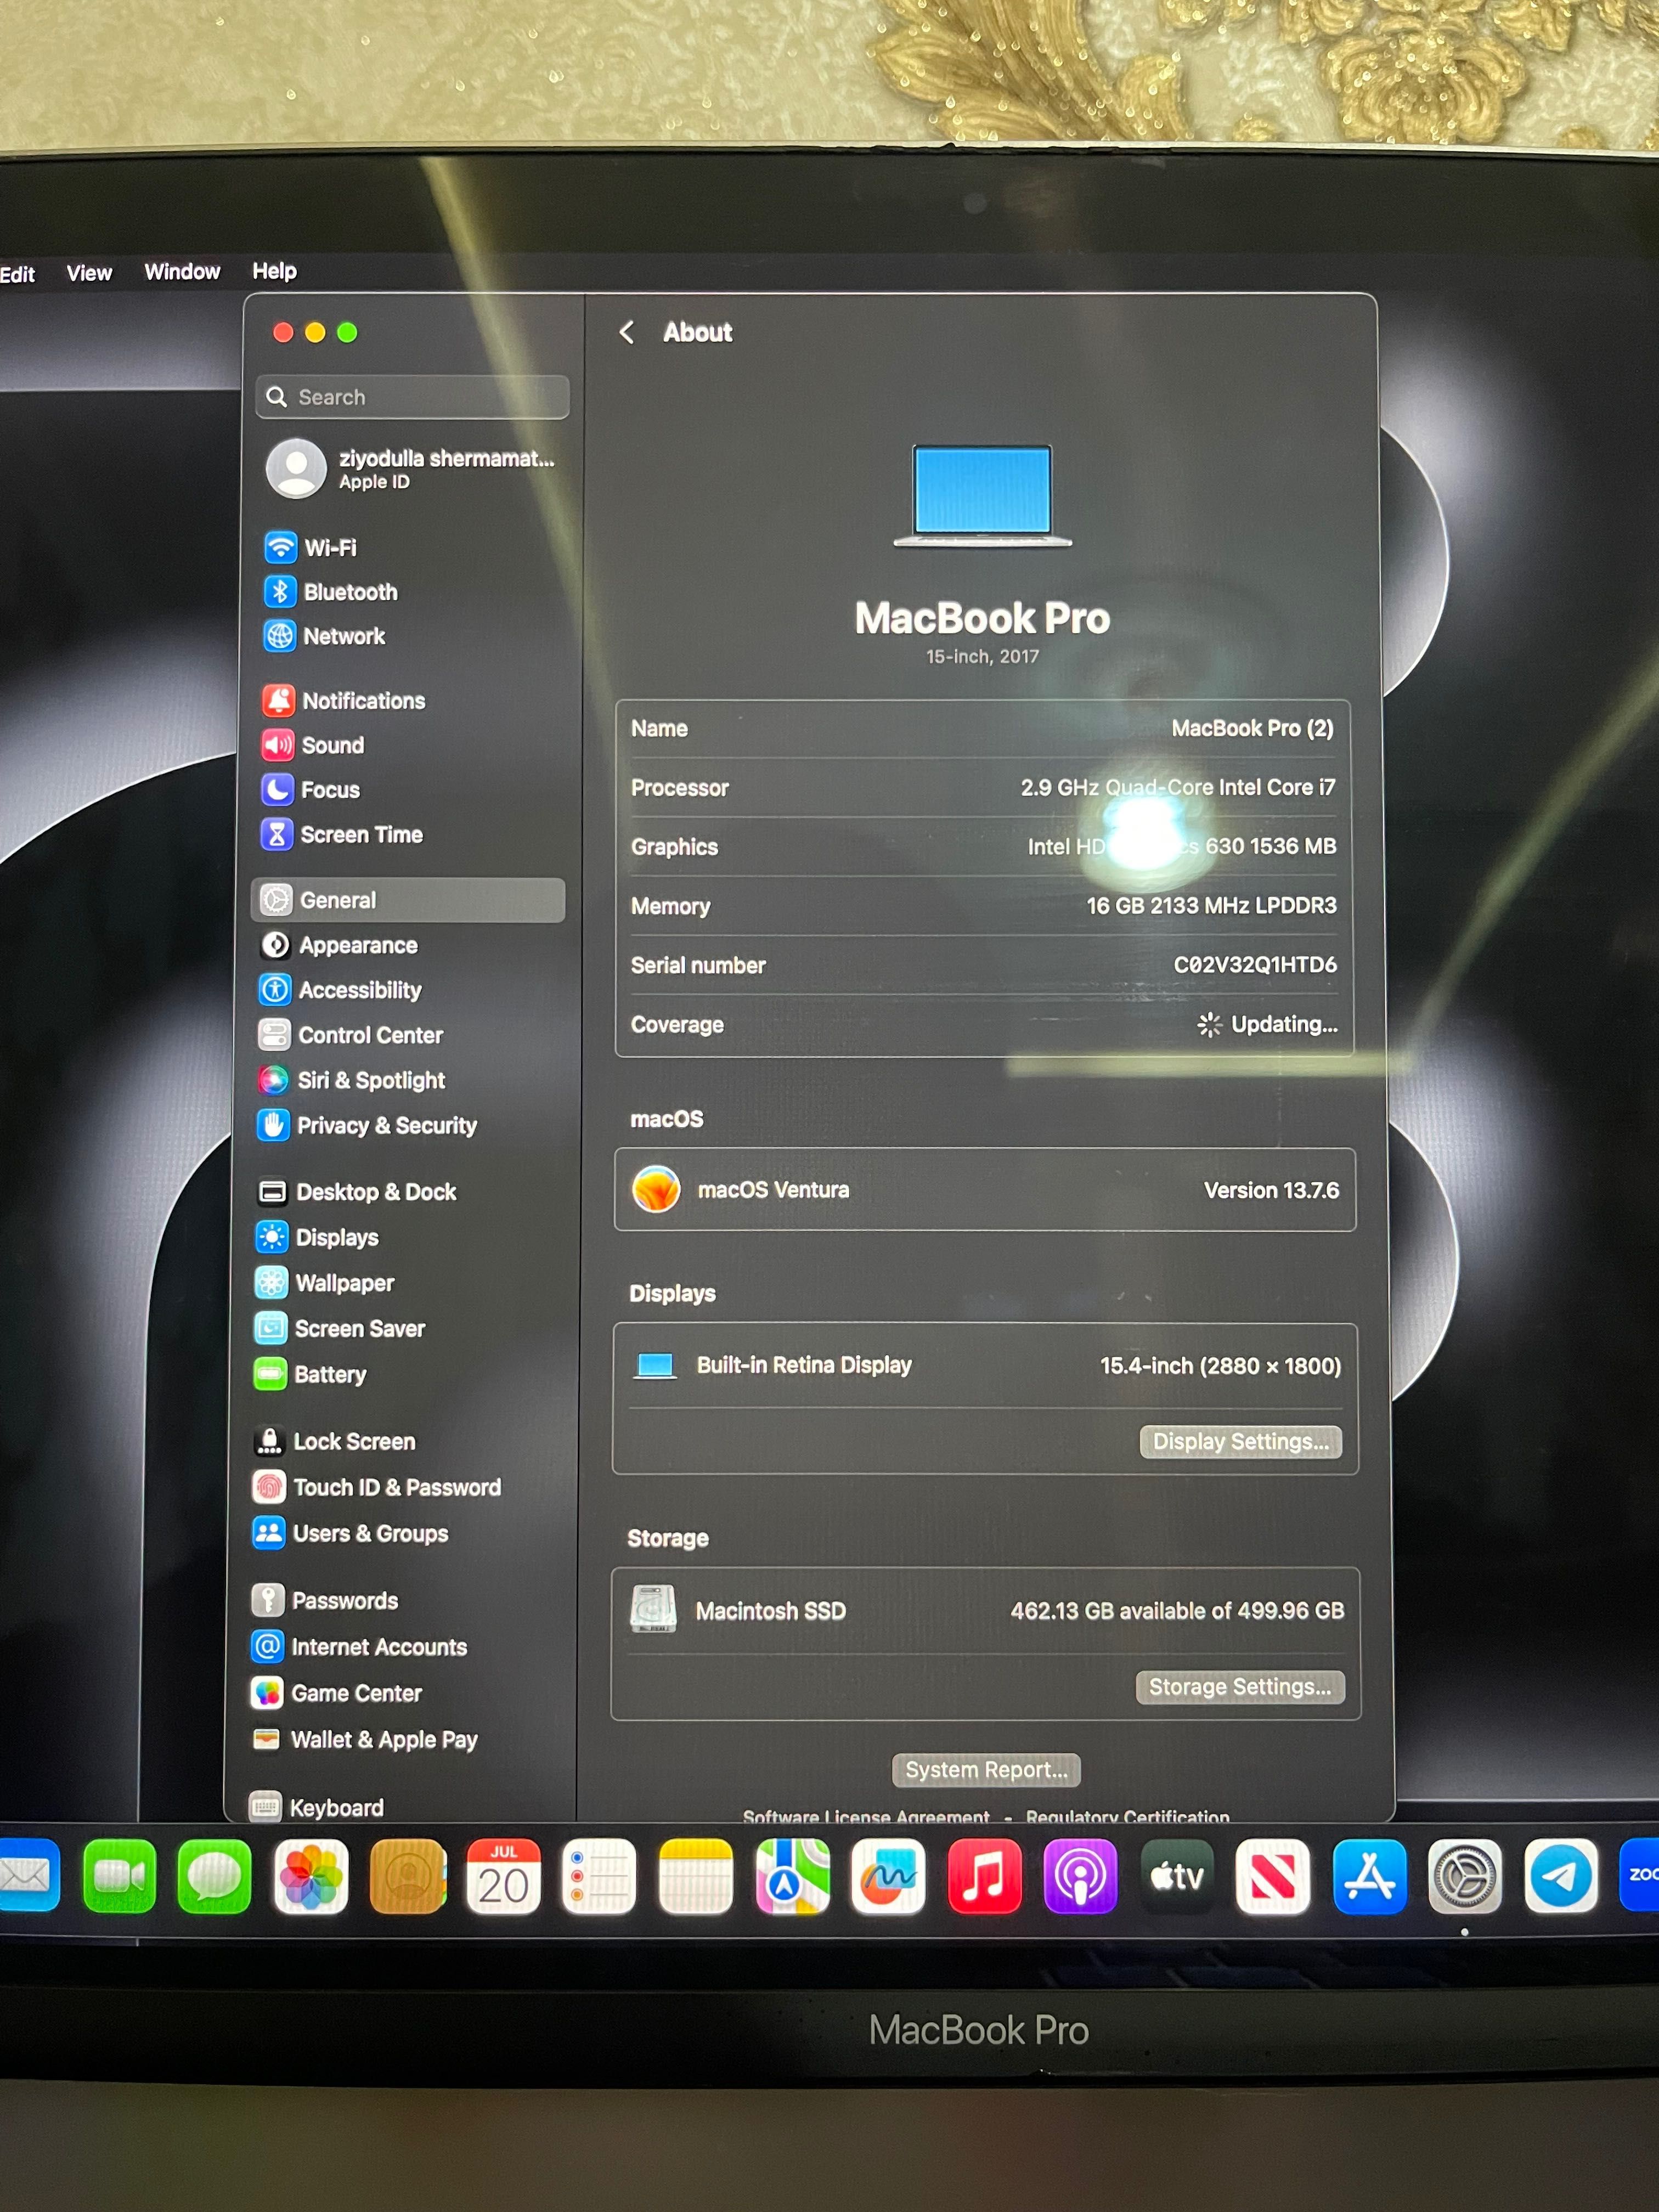Open the System Report button

pyautogui.click(x=986, y=1769)
